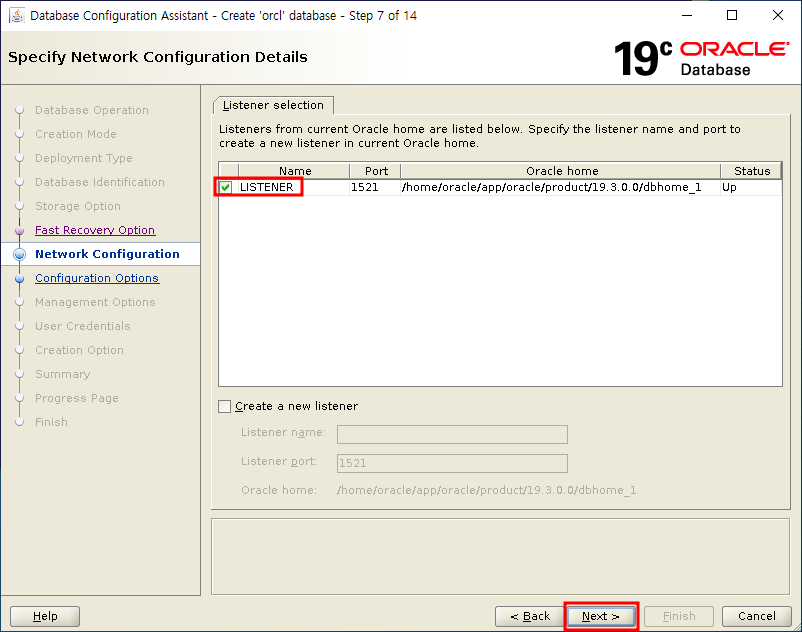Select the dbhome_1 Oracle home path cell
Viewport: 802px width, 632px height.
tap(561, 187)
